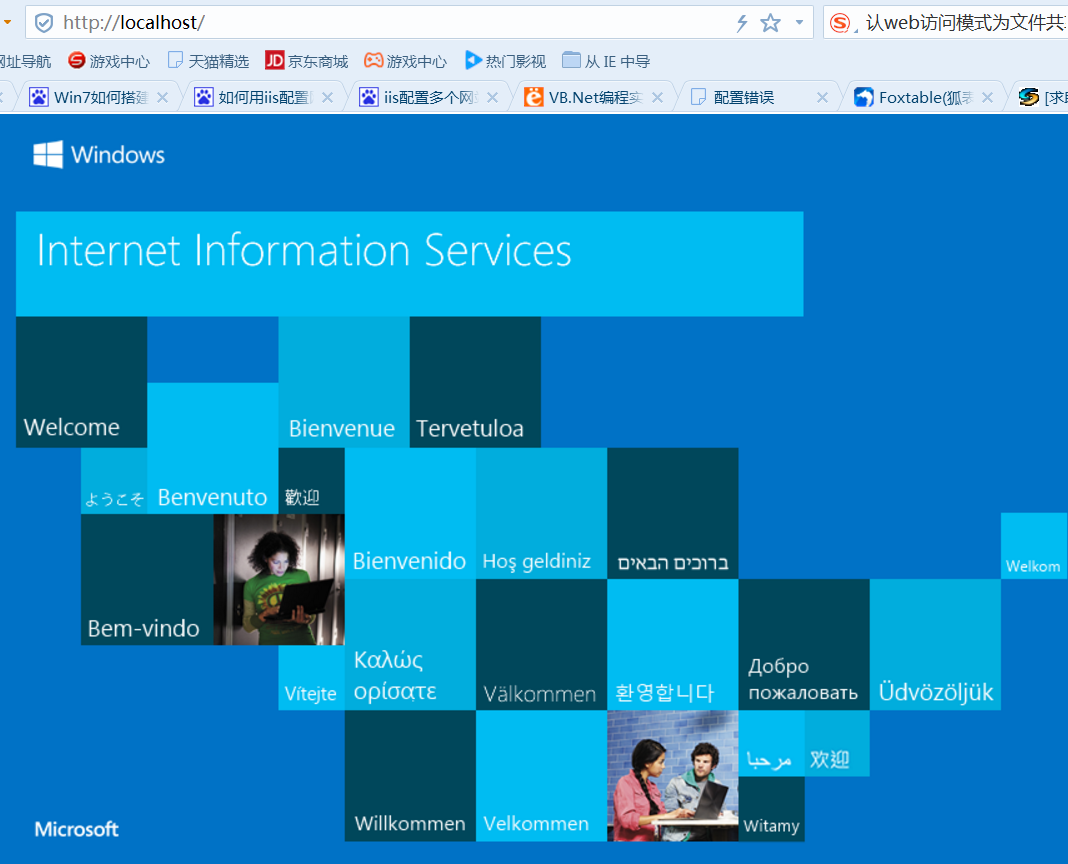Click the Microsoft logo text
The width and height of the screenshot is (1068, 864).
[76, 829]
